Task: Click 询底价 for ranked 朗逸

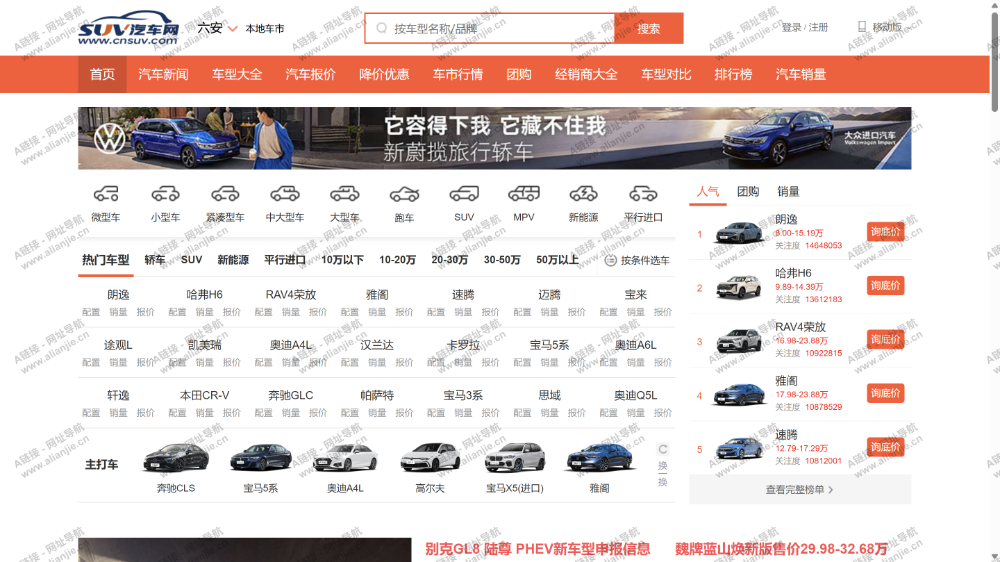Action: click(x=885, y=232)
